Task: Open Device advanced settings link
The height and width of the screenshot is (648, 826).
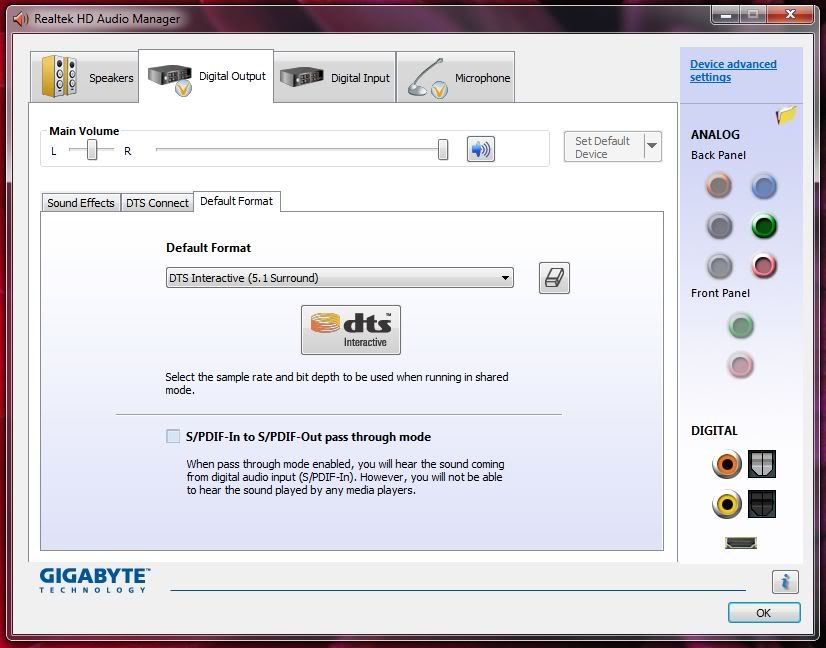Action: [x=732, y=71]
